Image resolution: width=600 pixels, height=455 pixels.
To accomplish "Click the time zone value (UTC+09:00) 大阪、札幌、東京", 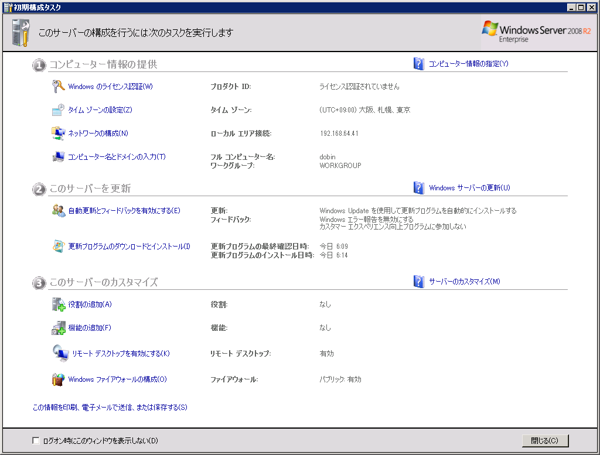I will coord(365,110).
